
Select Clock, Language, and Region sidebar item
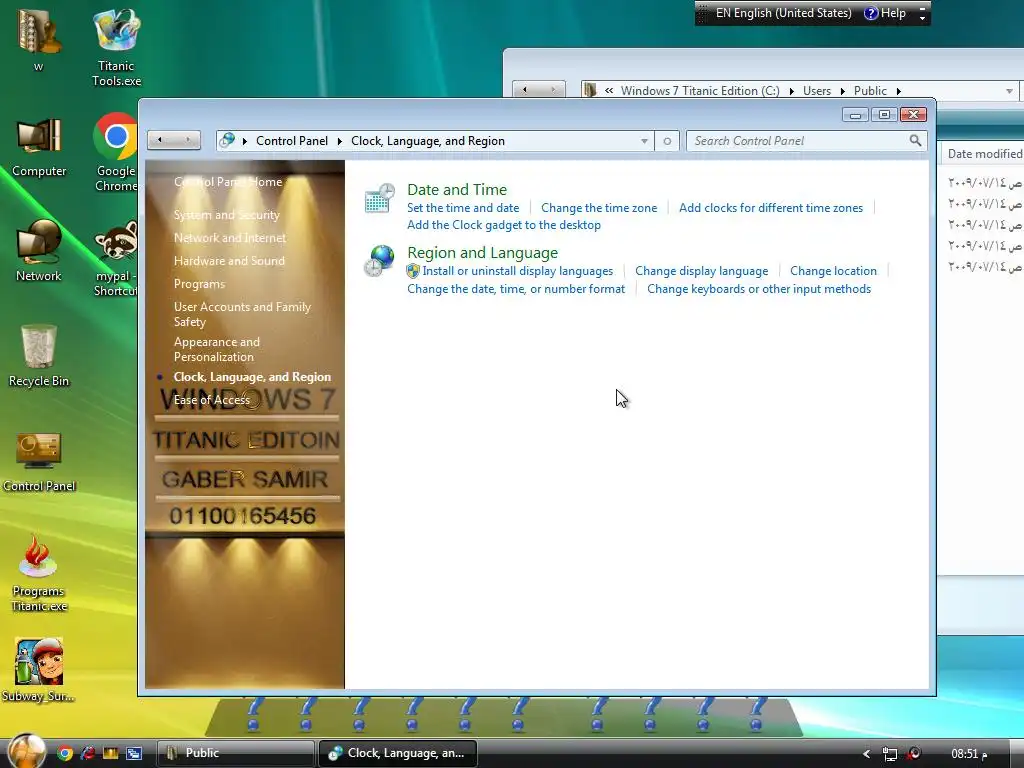pos(252,377)
